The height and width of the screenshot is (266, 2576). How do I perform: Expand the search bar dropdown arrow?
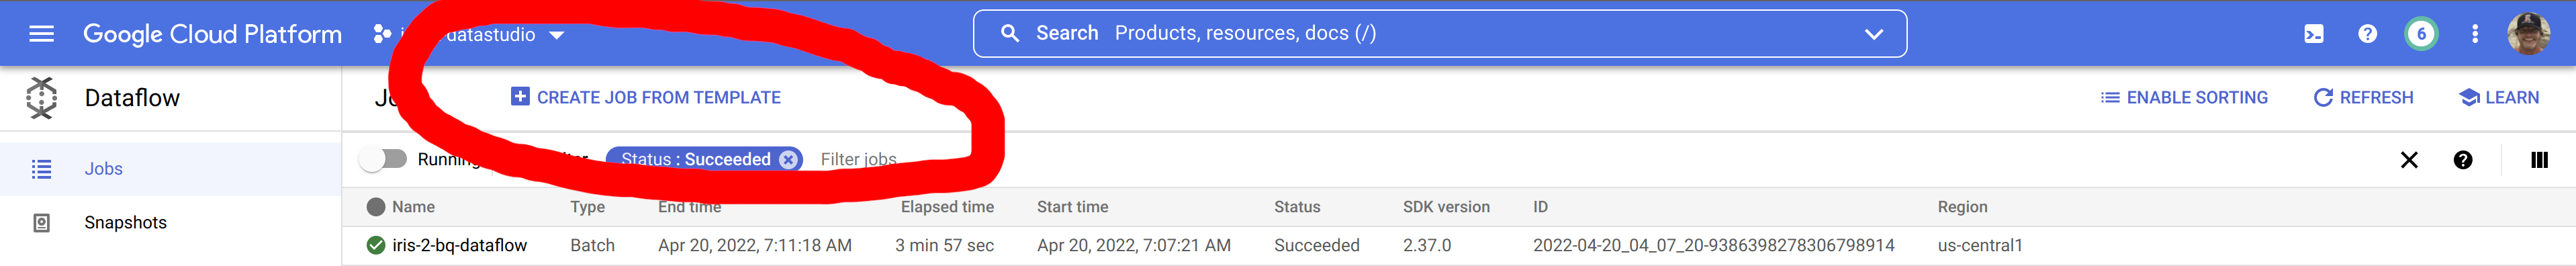1874,34
